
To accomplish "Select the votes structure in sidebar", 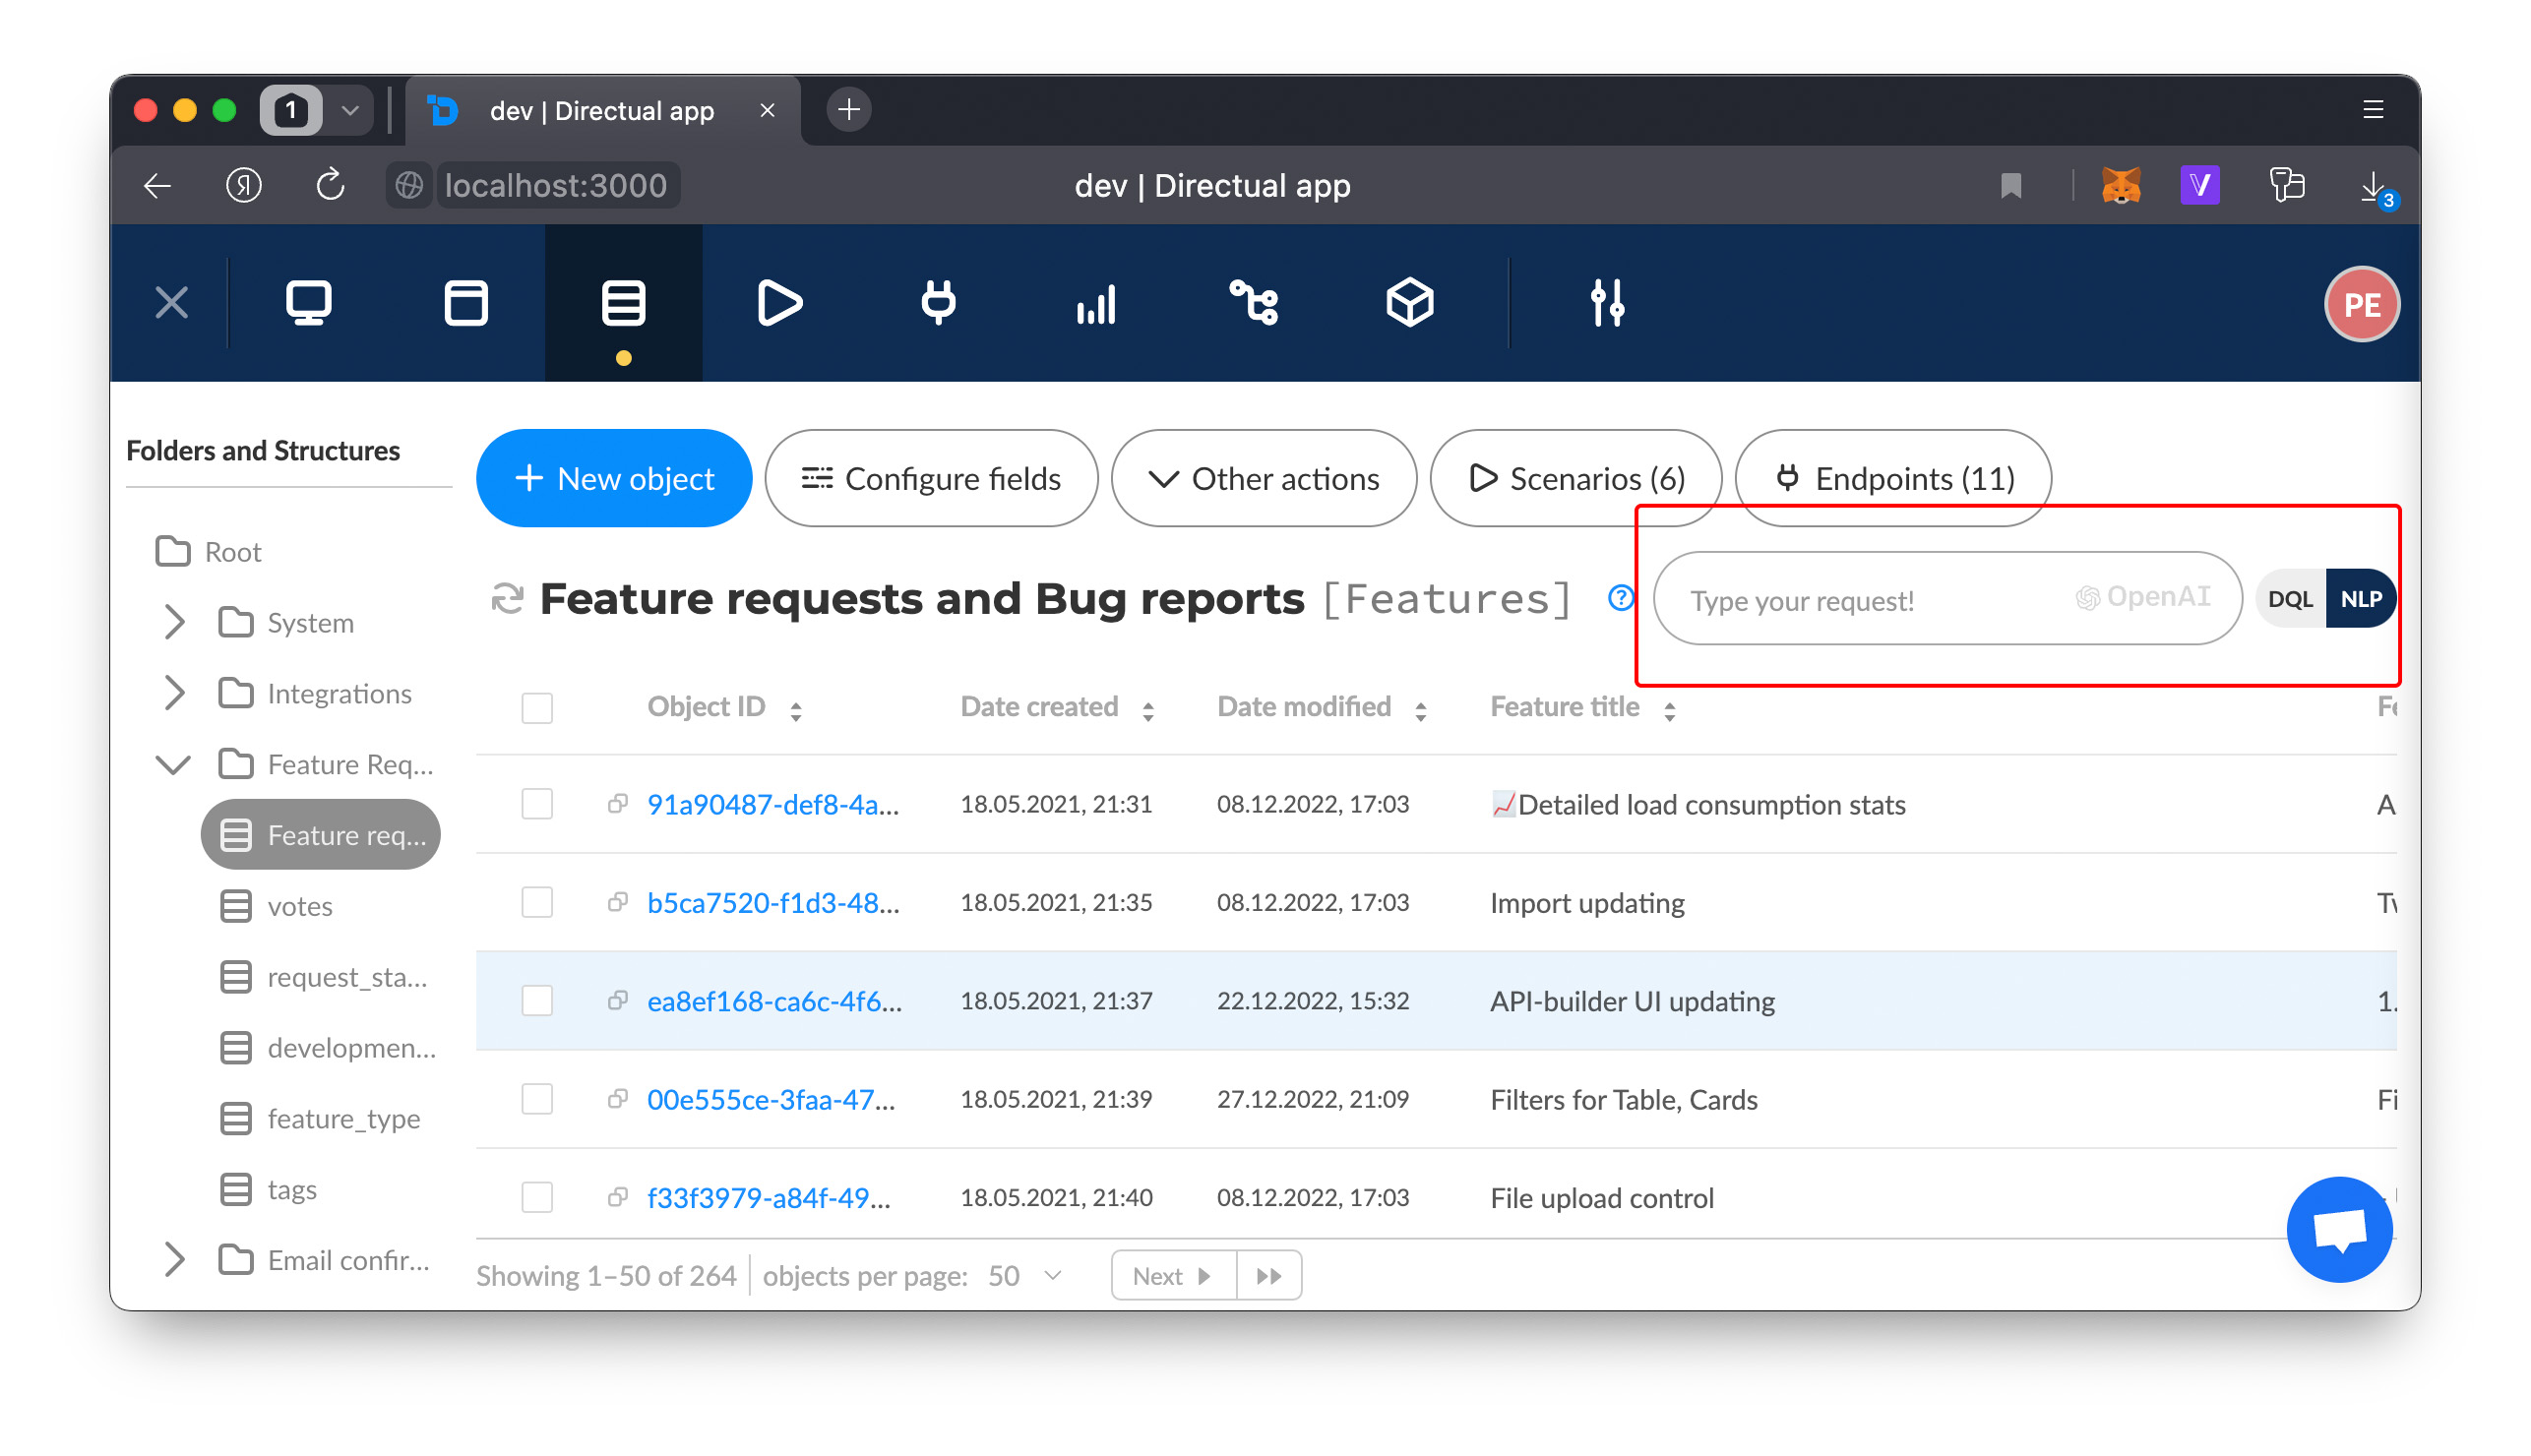I will click(299, 906).
